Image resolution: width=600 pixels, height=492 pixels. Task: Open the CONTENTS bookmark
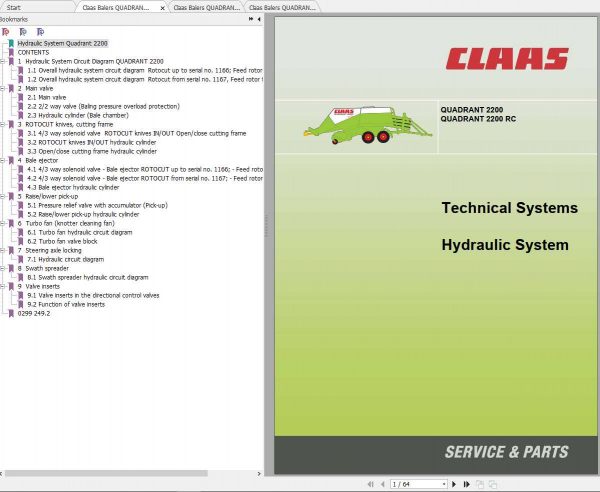click(33, 52)
